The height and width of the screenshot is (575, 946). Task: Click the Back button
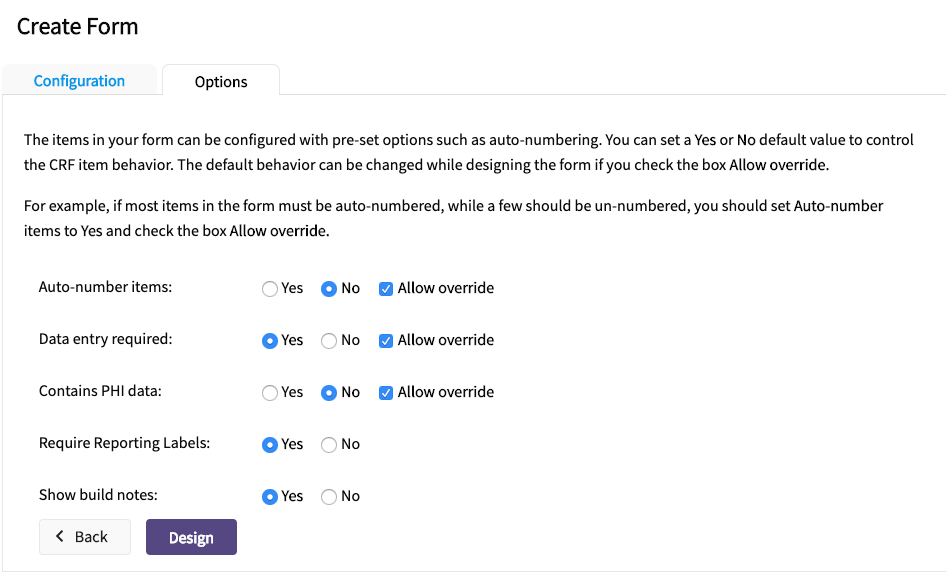[x=85, y=537]
